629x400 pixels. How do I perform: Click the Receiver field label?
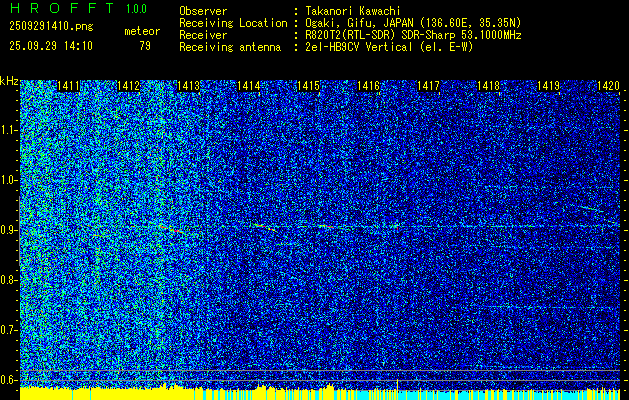(x=203, y=35)
